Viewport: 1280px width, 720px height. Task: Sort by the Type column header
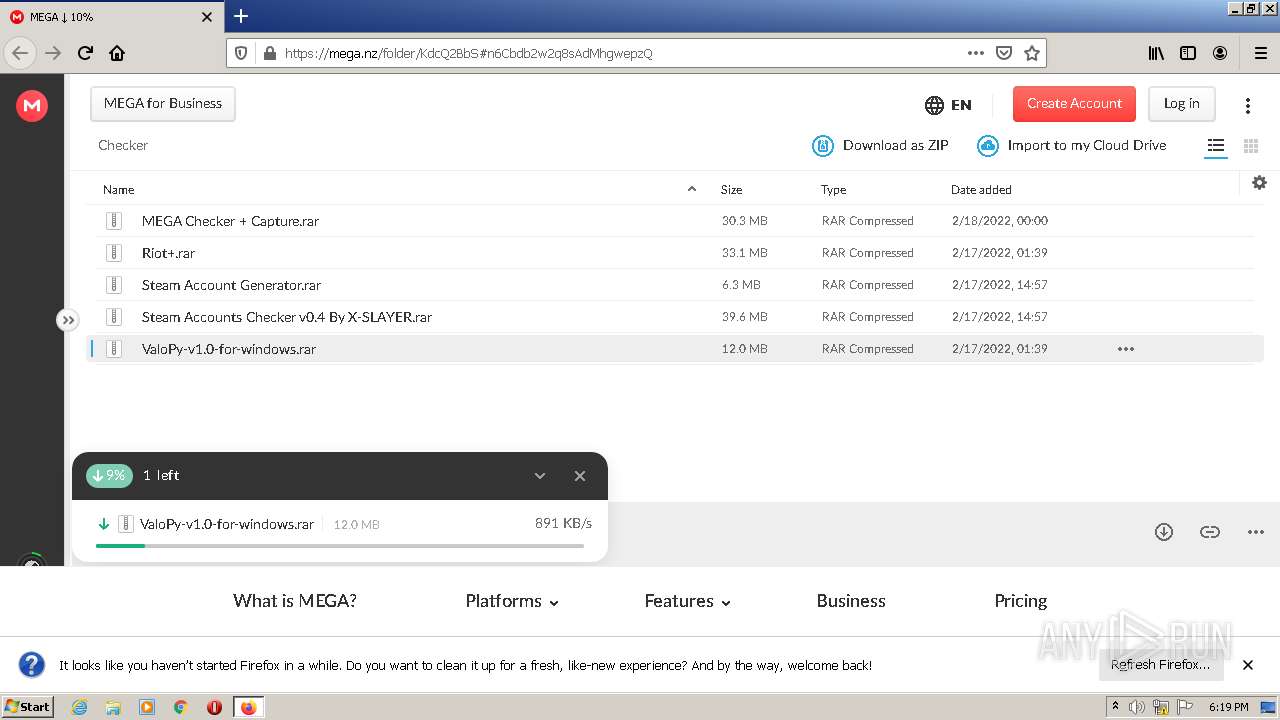(833, 189)
